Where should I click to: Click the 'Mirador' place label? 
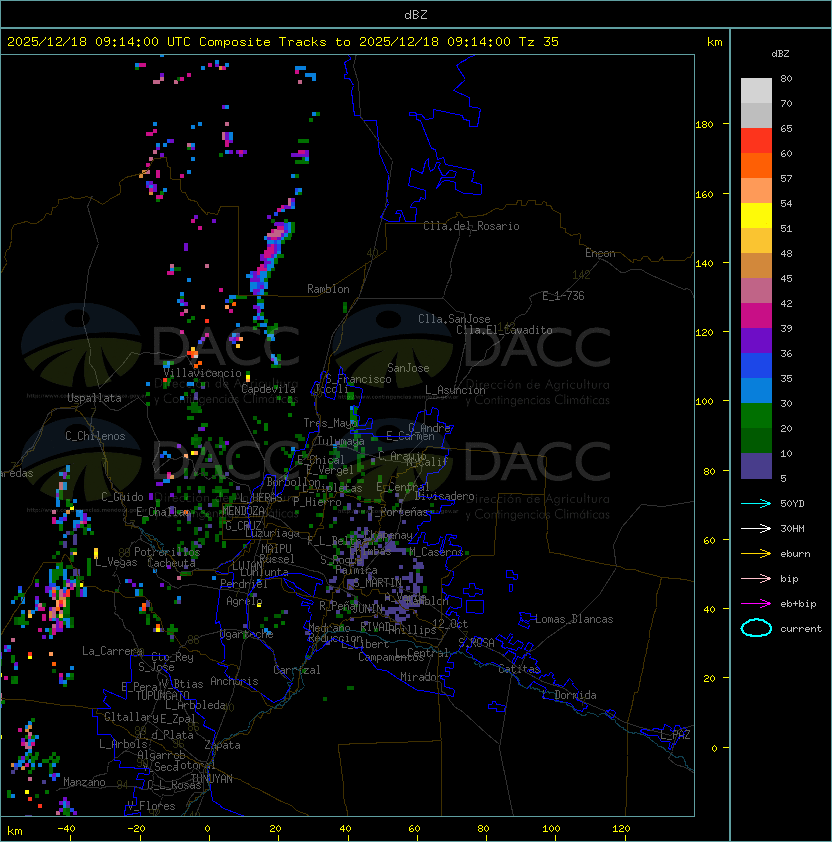pos(421,677)
